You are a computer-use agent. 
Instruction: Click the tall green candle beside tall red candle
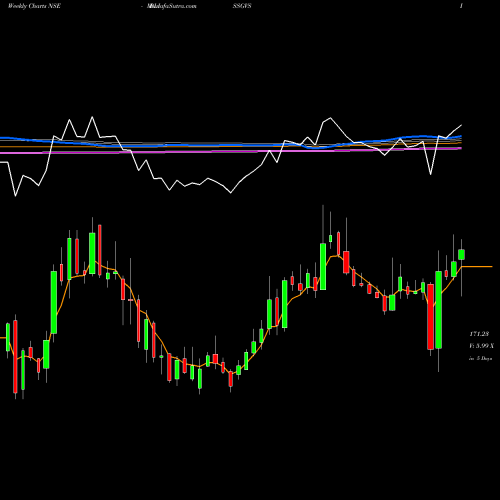click(x=438, y=310)
